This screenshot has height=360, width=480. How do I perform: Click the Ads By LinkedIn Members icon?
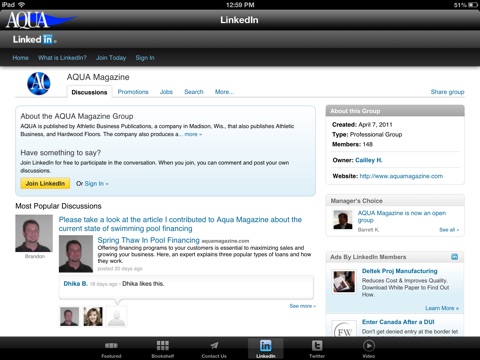point(454,257)
